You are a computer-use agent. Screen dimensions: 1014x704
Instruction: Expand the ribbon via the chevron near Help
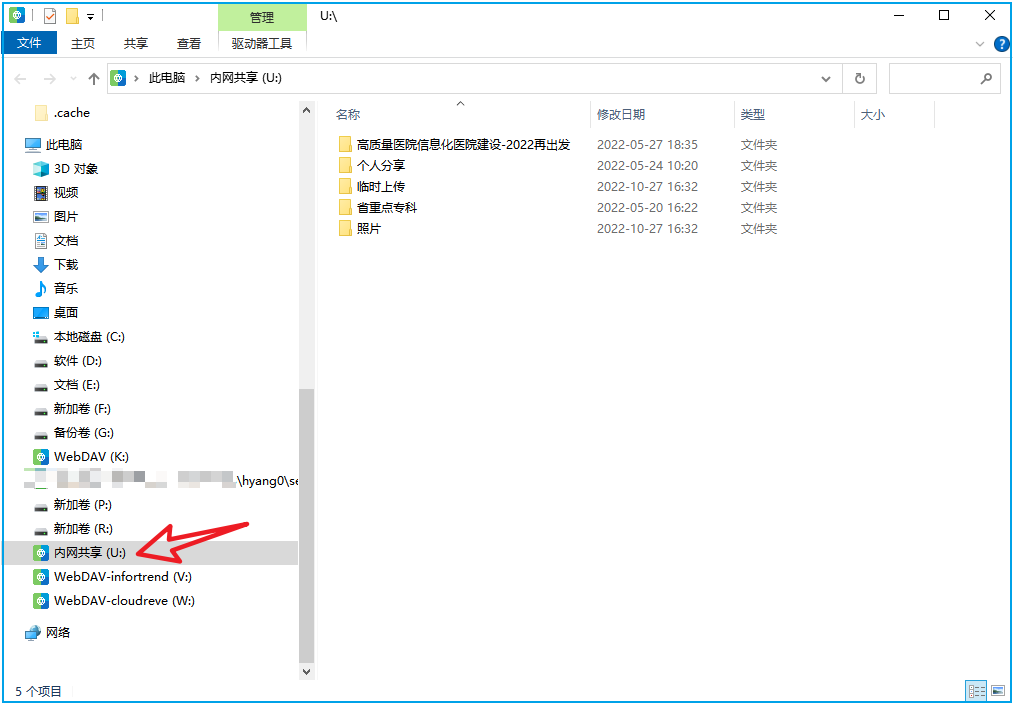coord(978,43)
